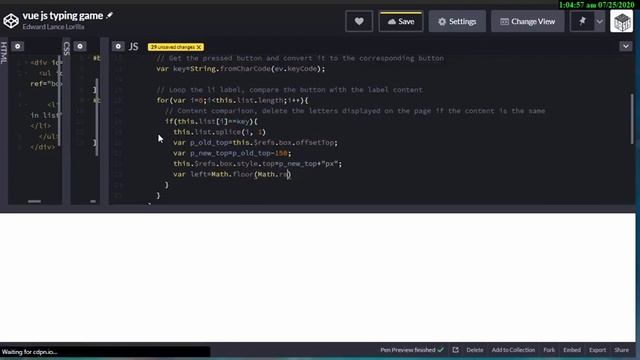This screenshot has width=640, height=360.
Task: Click author name Edward Lance Lorilla
Action: [53, 27]
